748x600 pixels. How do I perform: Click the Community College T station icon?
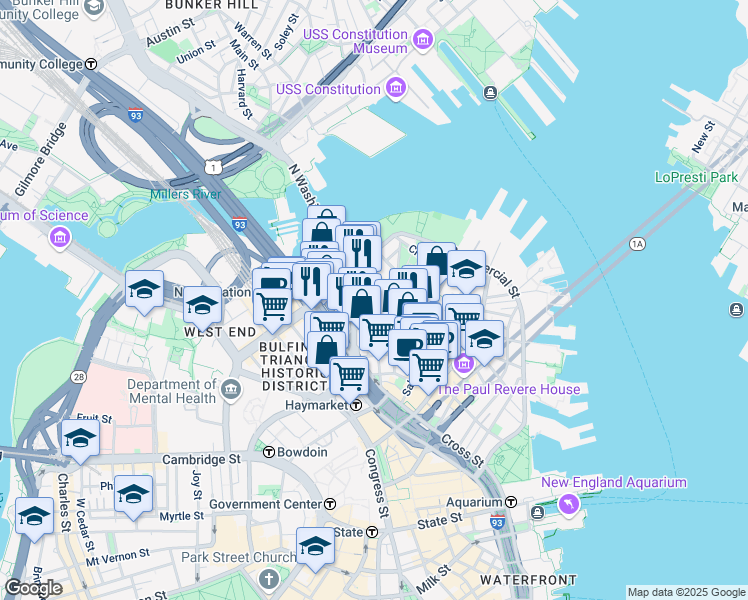coord(91,64)
